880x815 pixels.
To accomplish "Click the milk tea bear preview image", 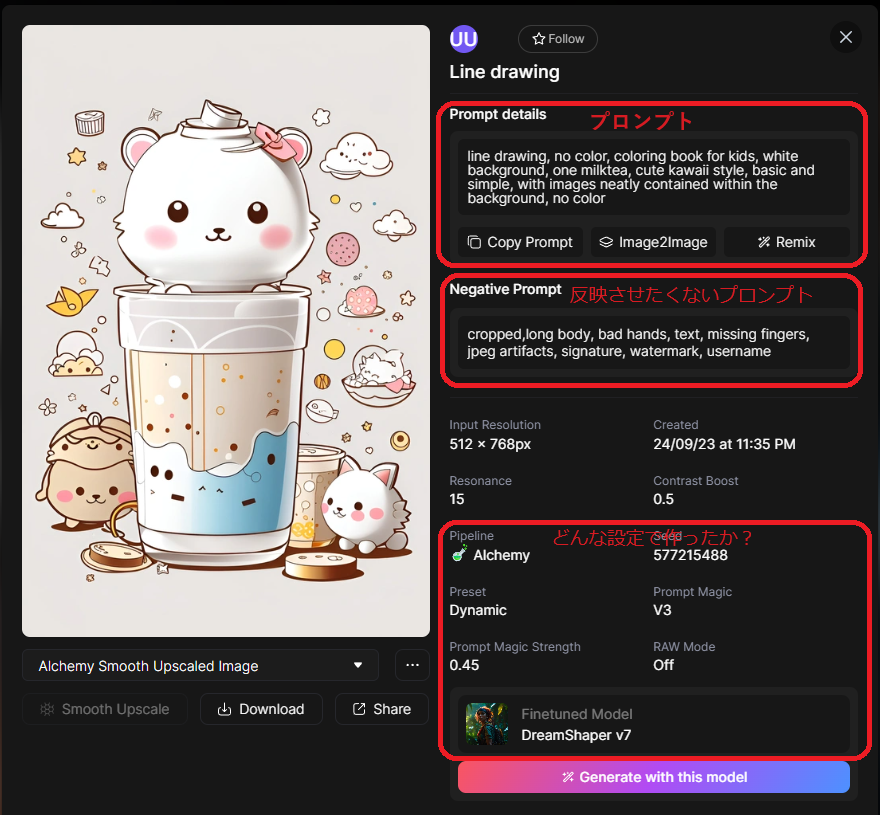I will [x=226, y=331].
